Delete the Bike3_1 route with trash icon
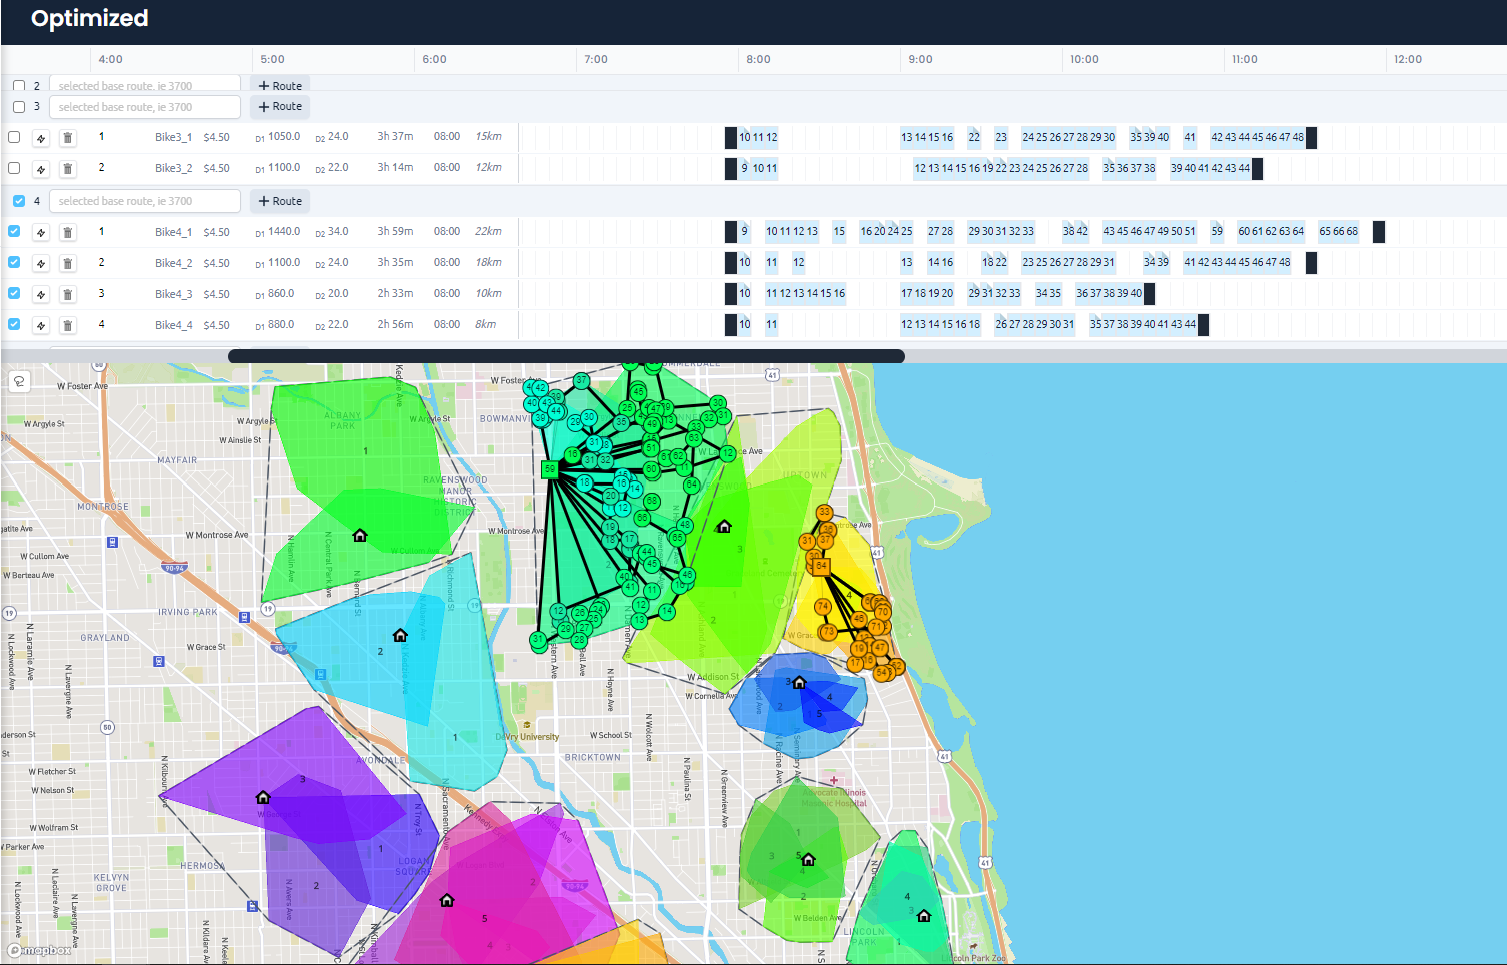 (67, 138)
